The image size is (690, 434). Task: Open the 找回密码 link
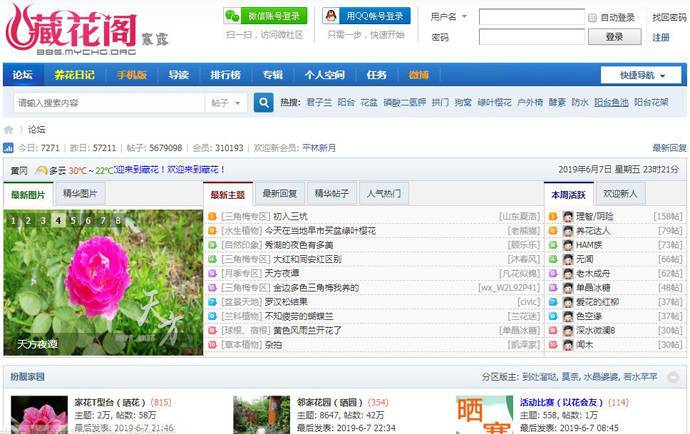pyautogui.click(x=669, y=17)
